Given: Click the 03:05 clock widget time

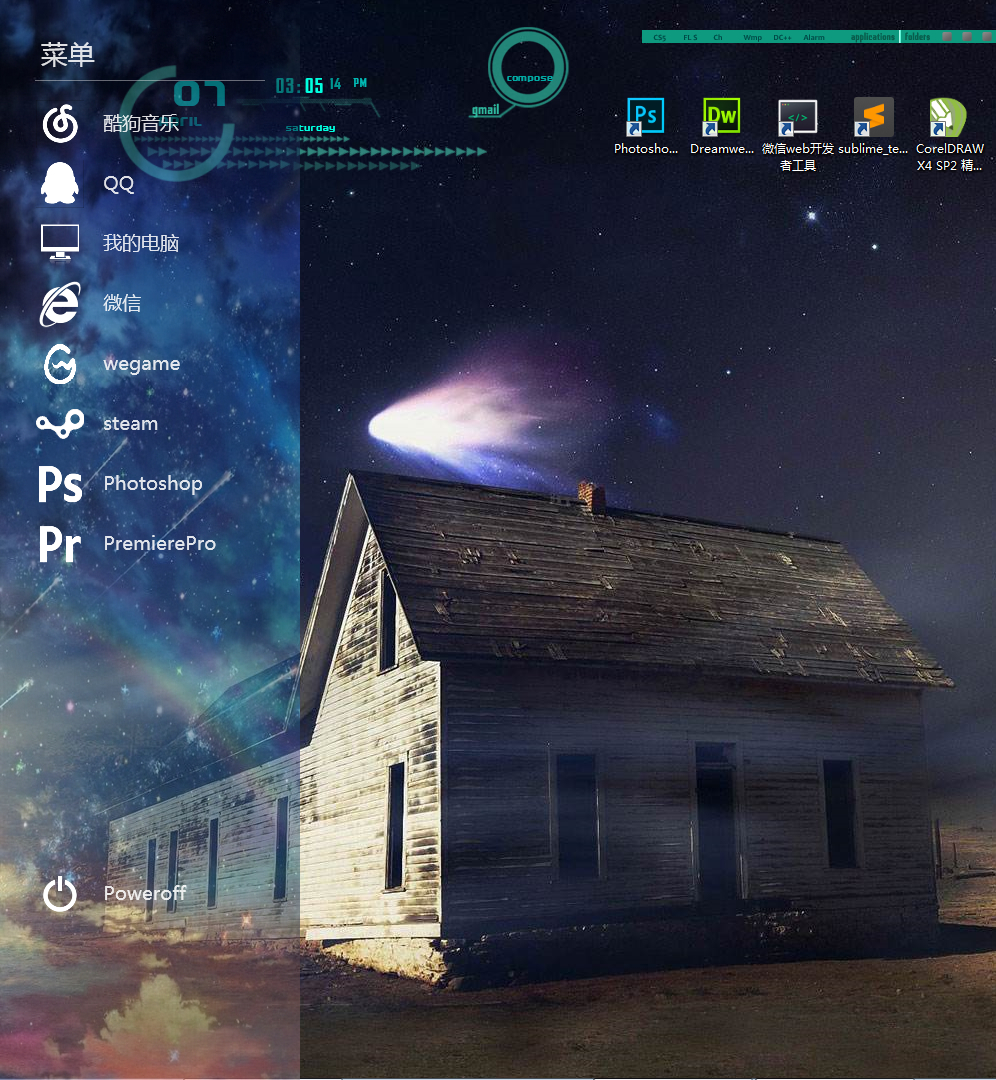Looking at the screenshot, I should pyautogui.click(x=300, y=86).
